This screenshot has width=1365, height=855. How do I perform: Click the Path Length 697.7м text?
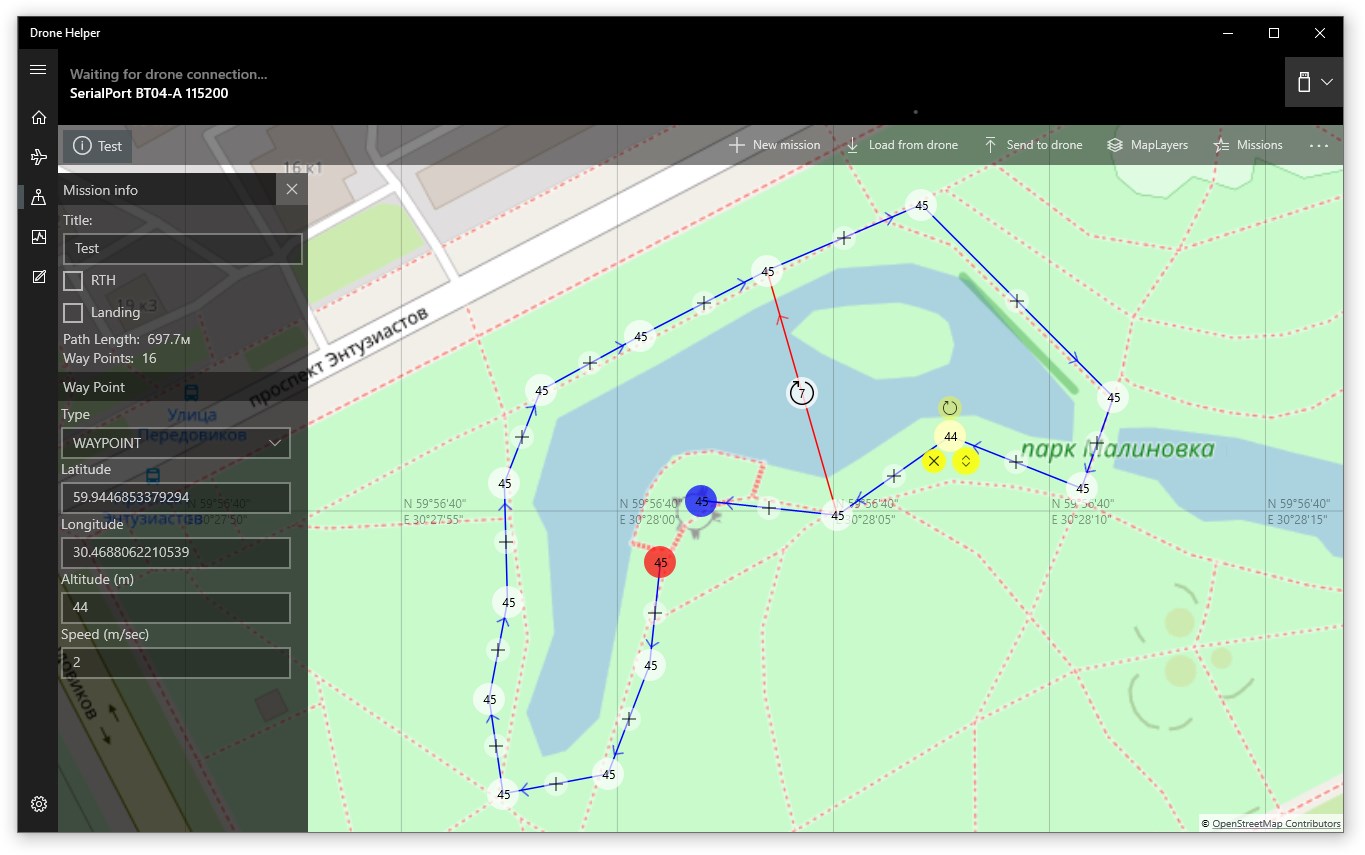pos(127,339)
